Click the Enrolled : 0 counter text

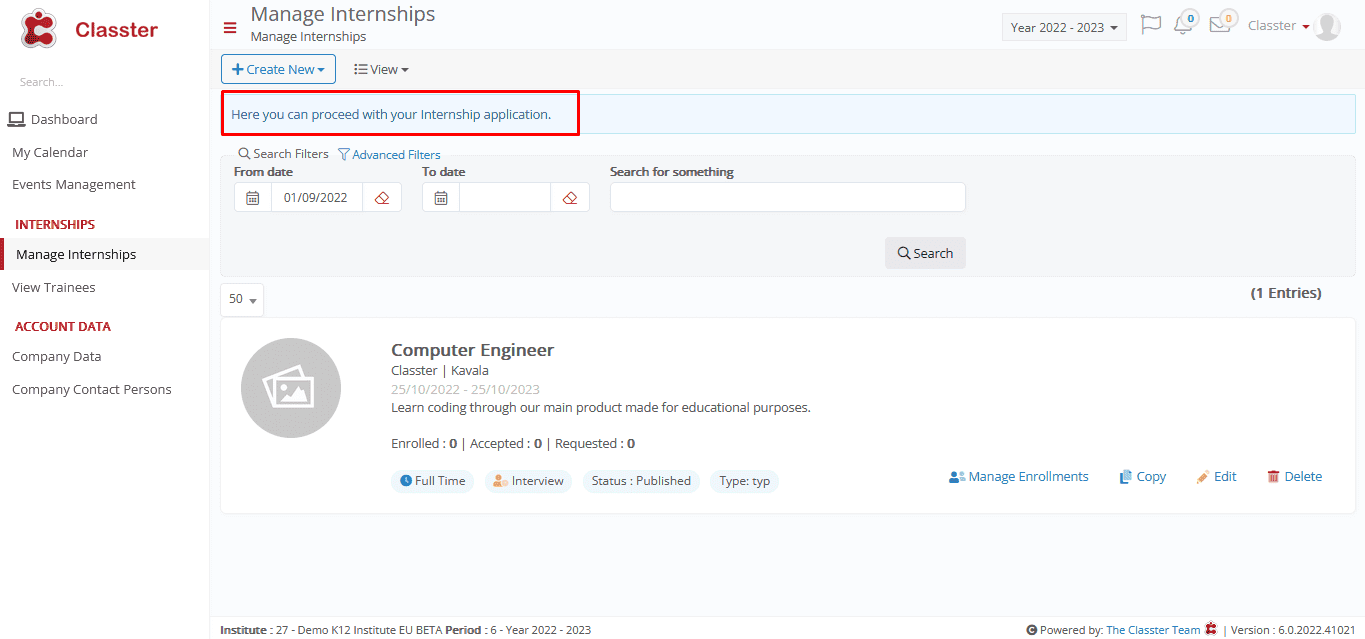424,443
